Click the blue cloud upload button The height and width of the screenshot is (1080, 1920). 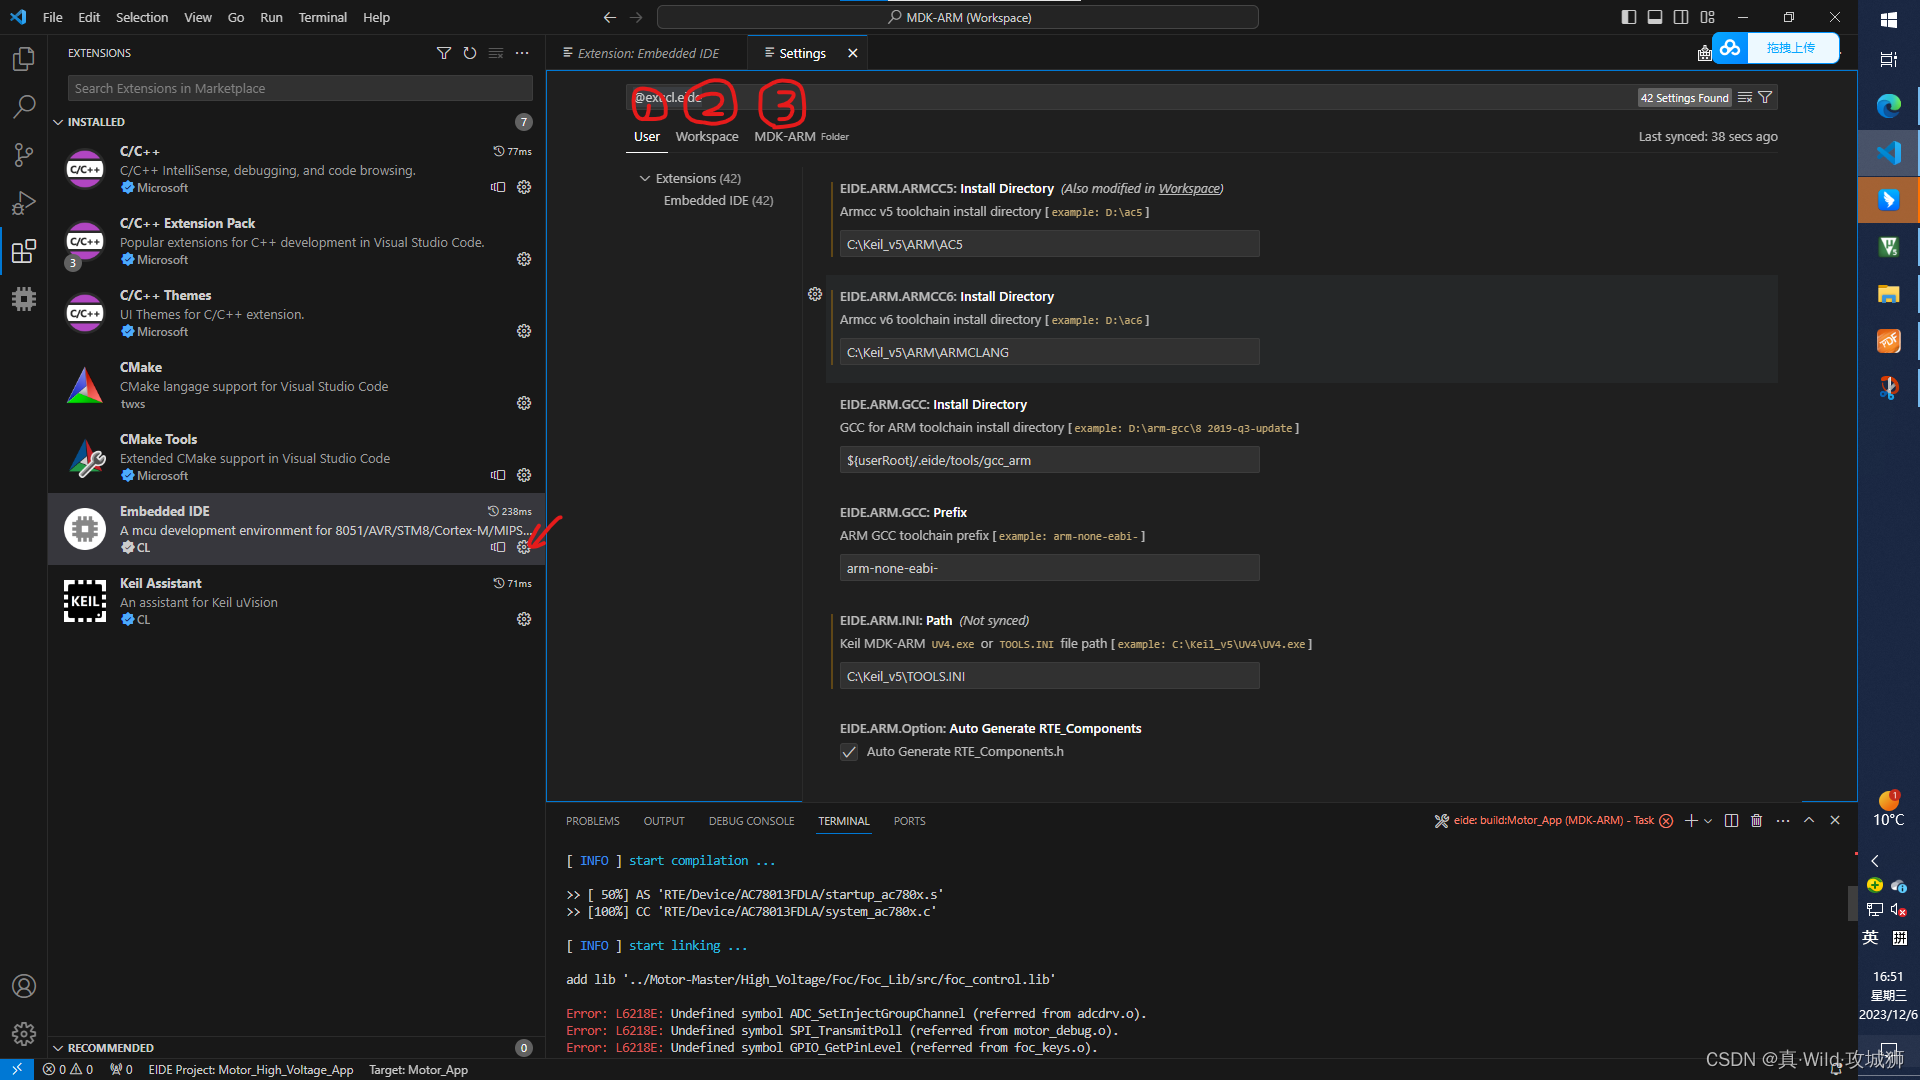[x=1776, y=48]
